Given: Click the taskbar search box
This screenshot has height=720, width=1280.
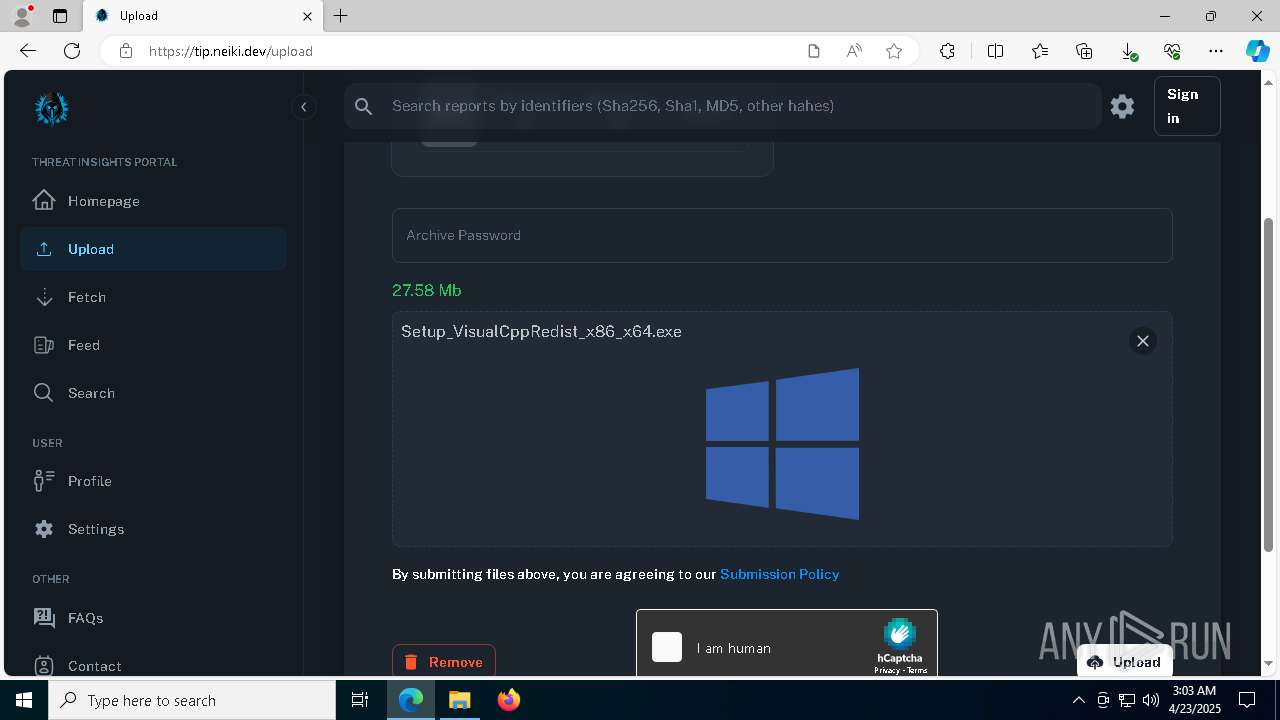Looking at the screenshot, I should [x=192, y=700].
